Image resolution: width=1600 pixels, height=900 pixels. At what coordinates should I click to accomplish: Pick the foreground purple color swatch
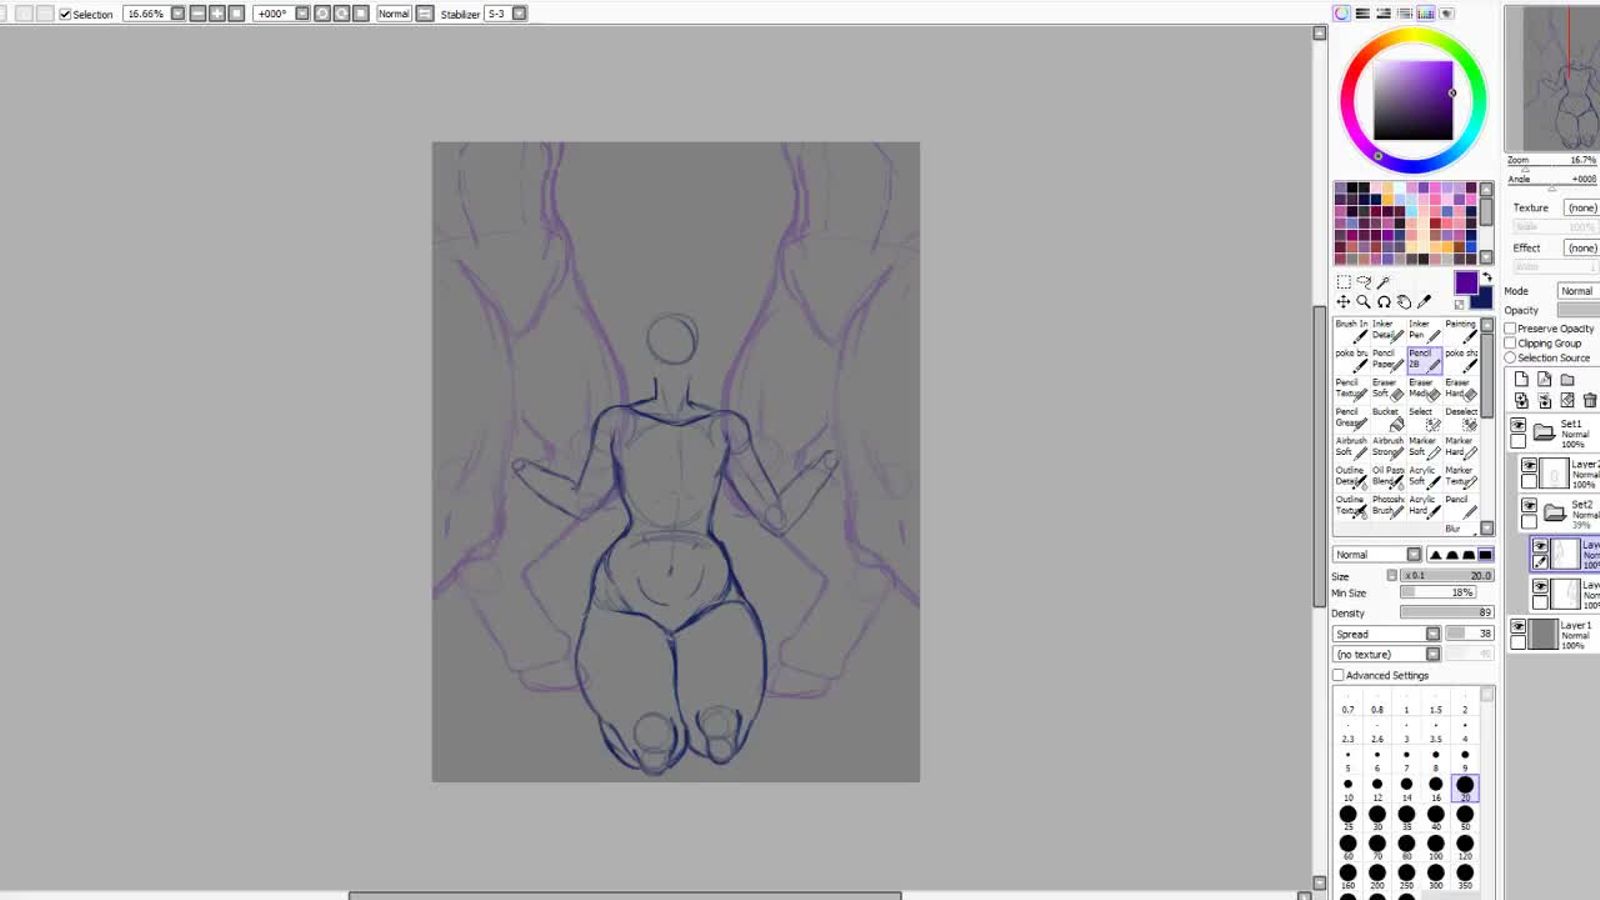point(1466,283)
